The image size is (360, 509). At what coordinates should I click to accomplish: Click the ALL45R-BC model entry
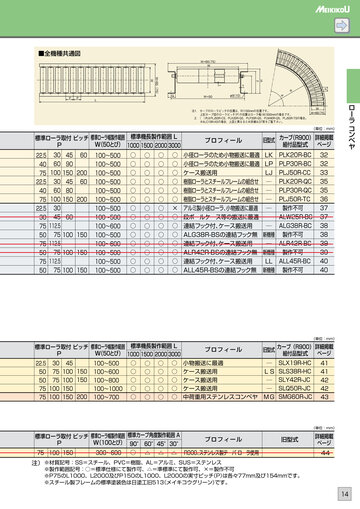(x=295, y=261)
